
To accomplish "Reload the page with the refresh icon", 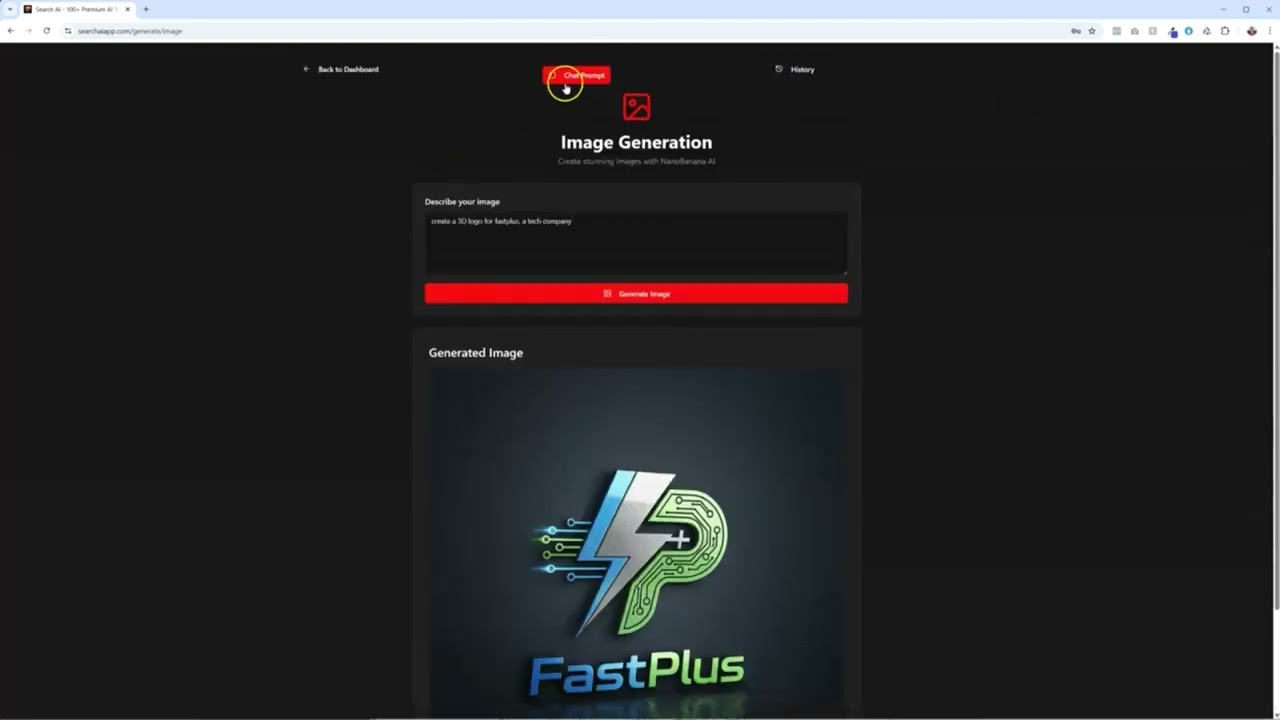I will pyautogui.click(x=46, y=31).
